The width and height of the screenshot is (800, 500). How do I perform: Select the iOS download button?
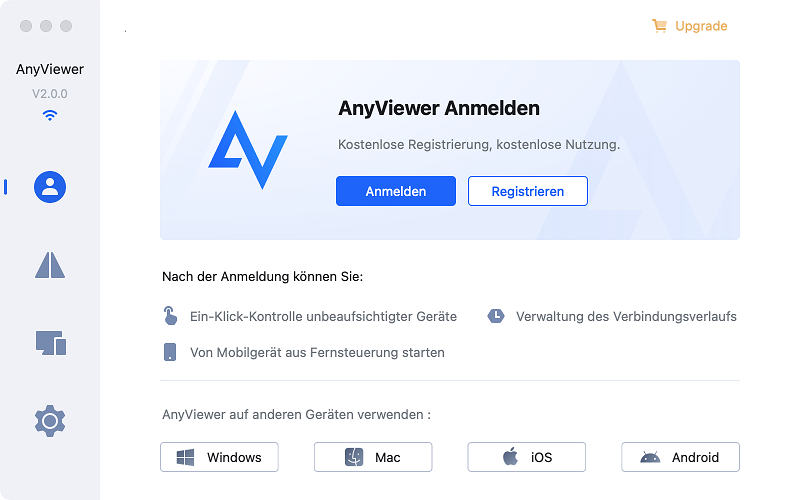pyautogui.click(x=527, y=457)
